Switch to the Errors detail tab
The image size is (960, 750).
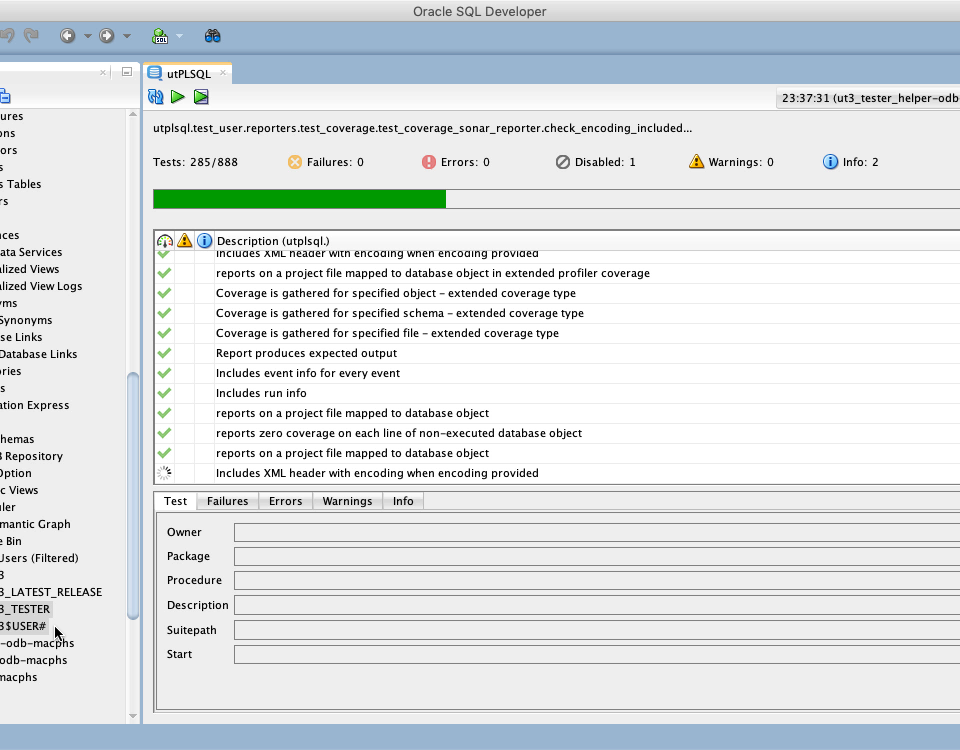click(285, 501)
